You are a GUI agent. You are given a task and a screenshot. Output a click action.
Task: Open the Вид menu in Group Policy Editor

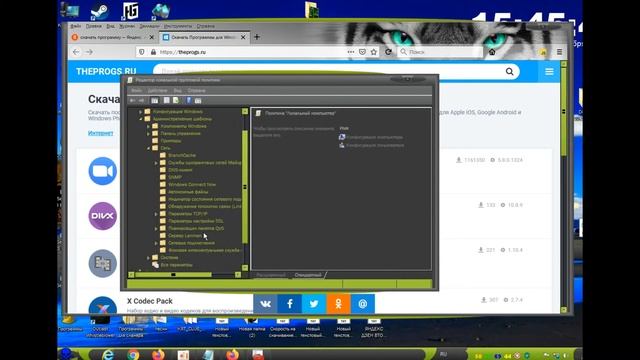point(178,90)
